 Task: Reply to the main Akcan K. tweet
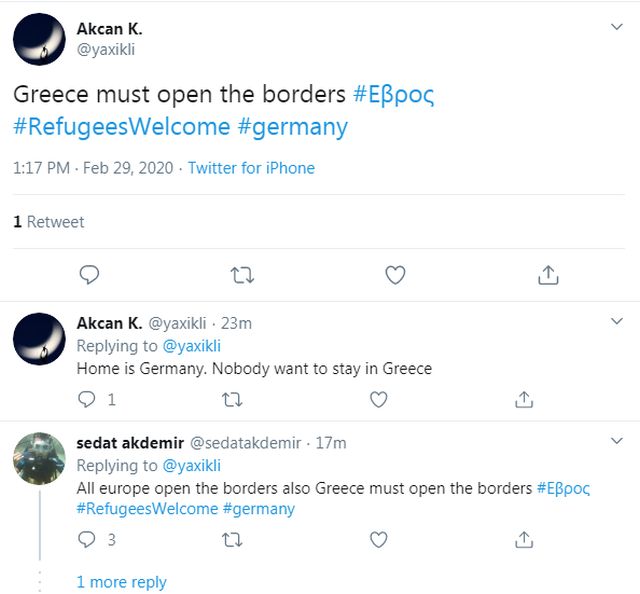[x=90, y=274]
